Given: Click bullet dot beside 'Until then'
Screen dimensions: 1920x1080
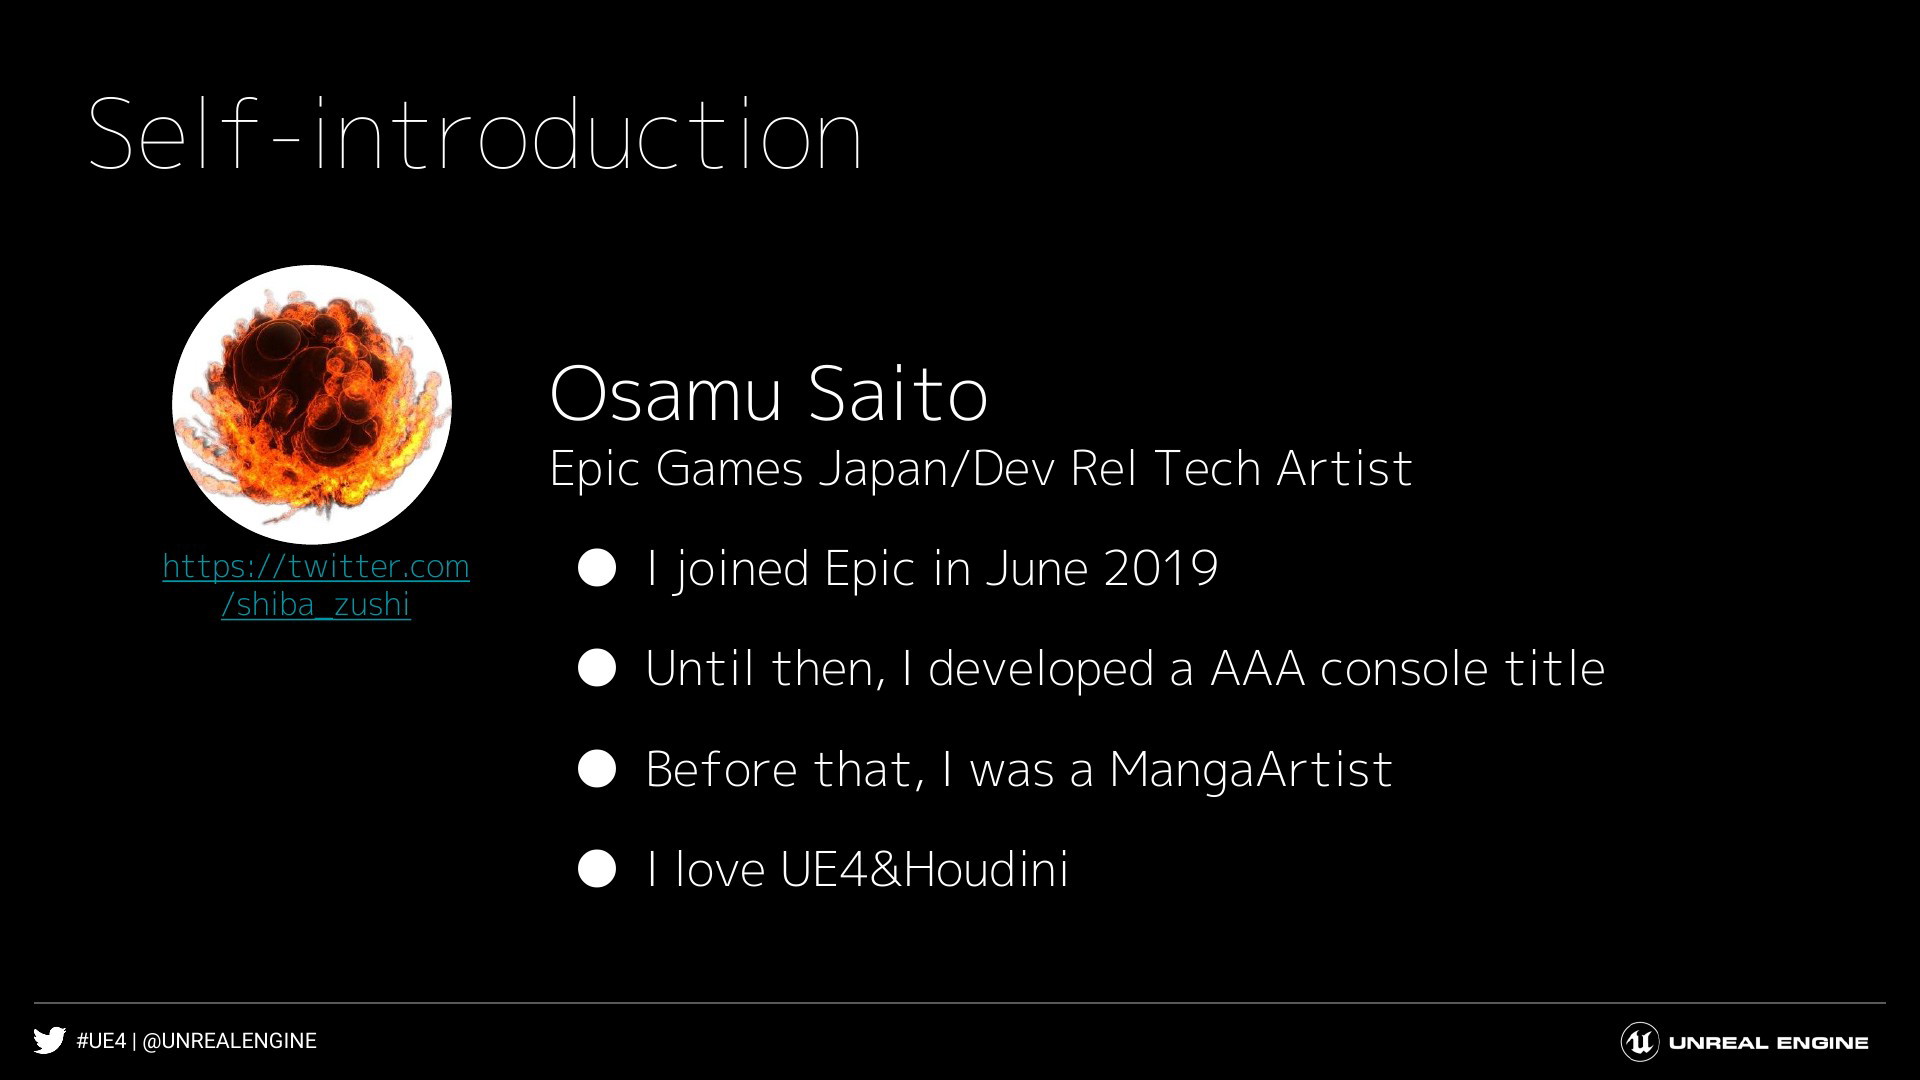Looking at the screenshot, I should coord(597,668).
